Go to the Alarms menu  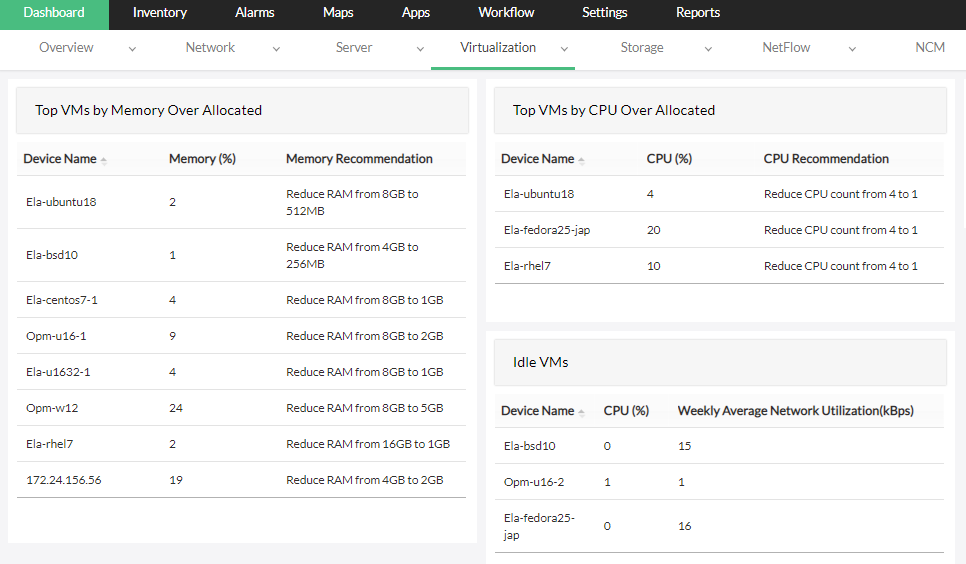point(255,13)
